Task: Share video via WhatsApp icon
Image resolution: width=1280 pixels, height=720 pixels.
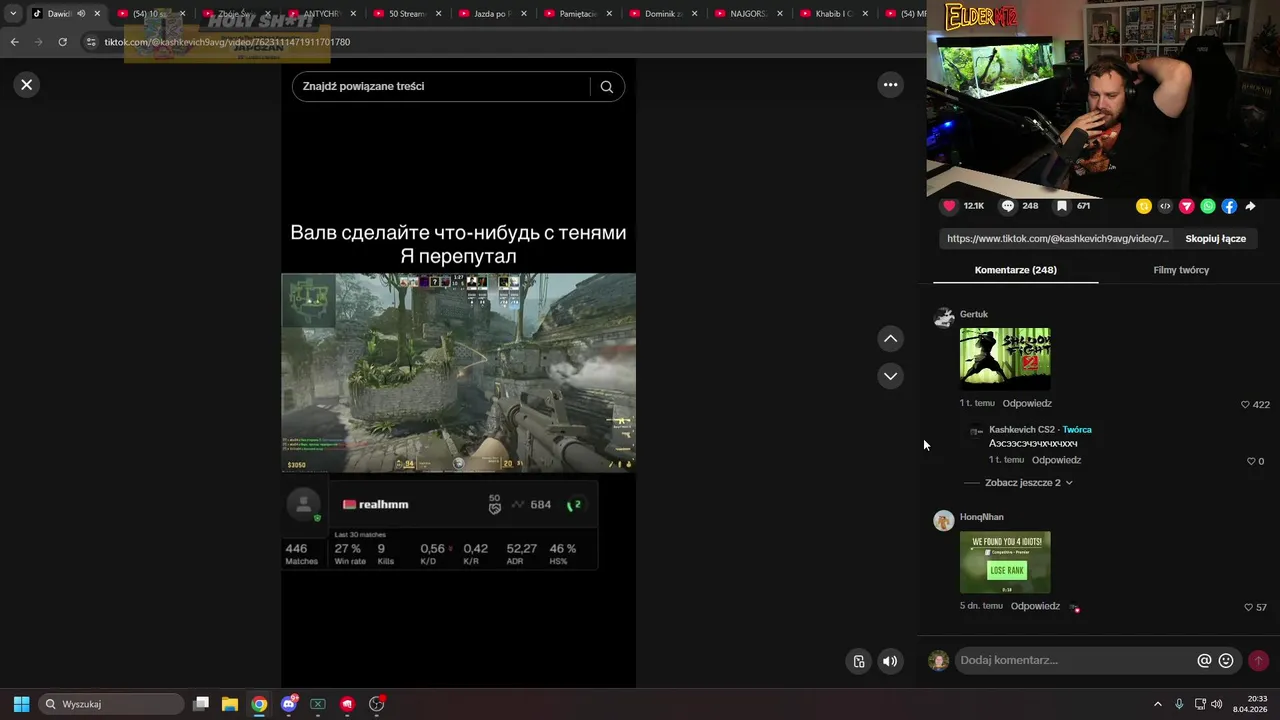Action: pos(1208,206)
